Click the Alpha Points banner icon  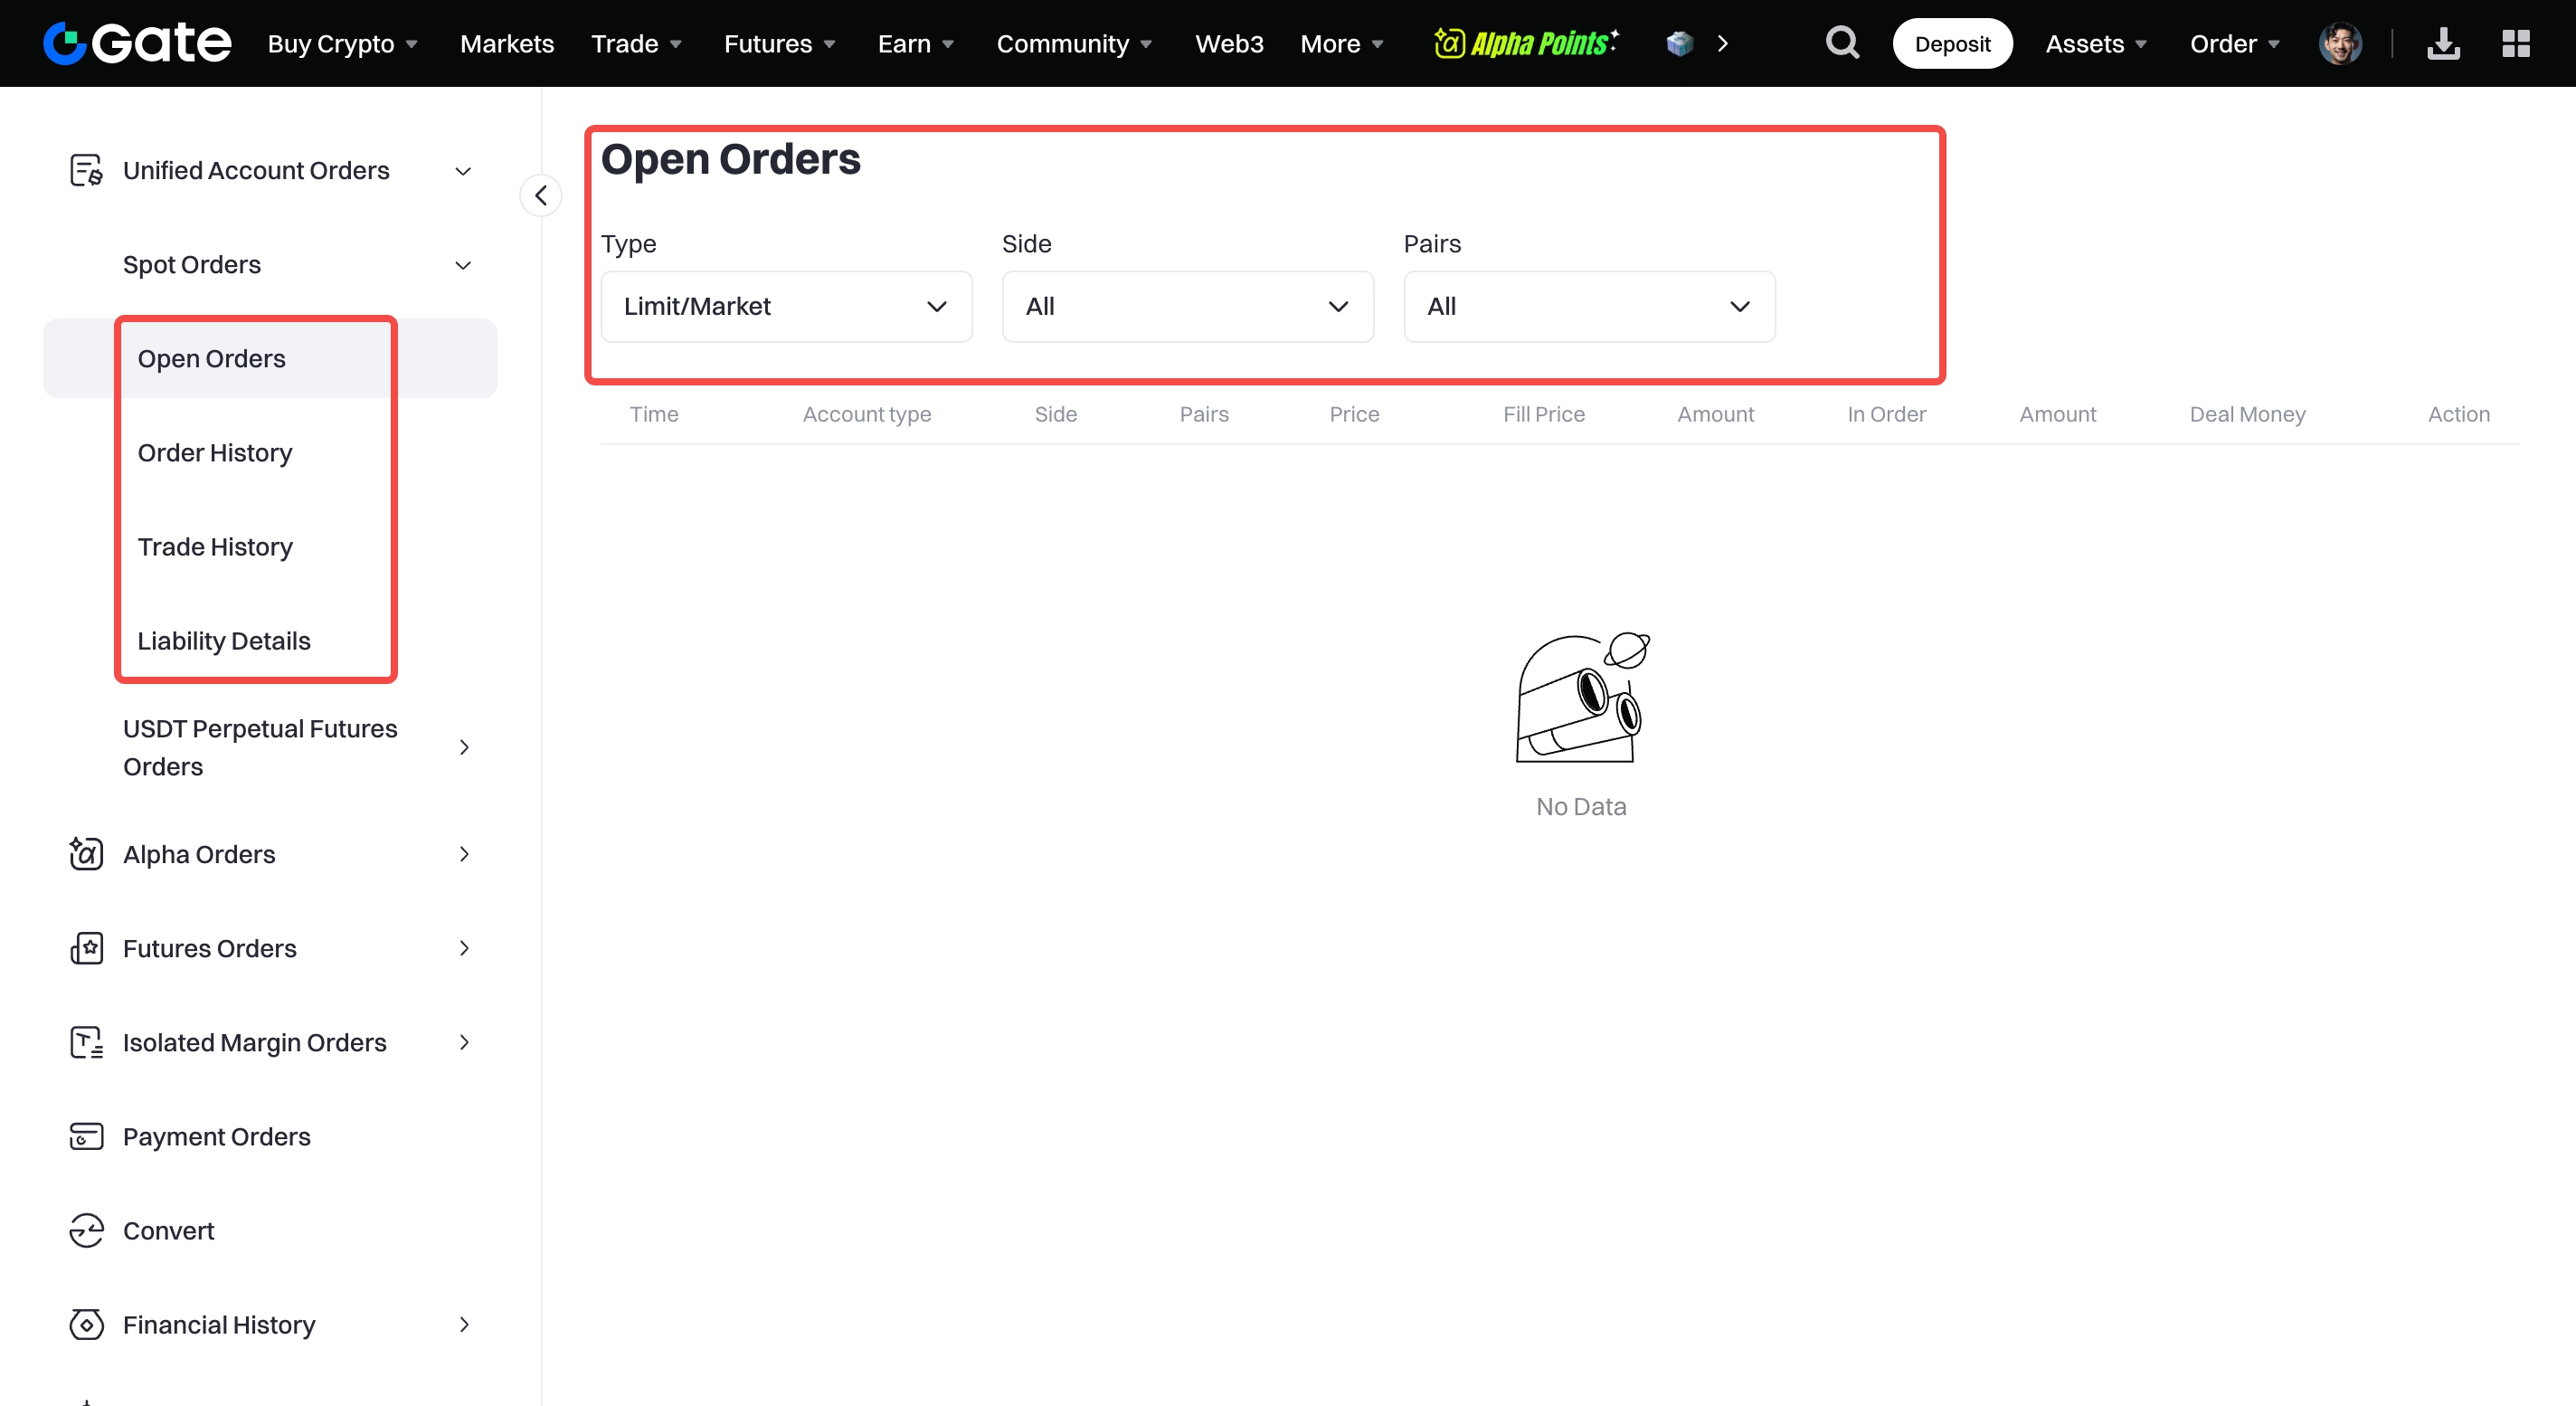point(1526,43)
